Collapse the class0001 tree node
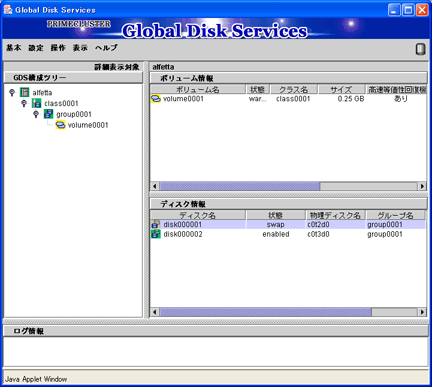 click(24, 103)
